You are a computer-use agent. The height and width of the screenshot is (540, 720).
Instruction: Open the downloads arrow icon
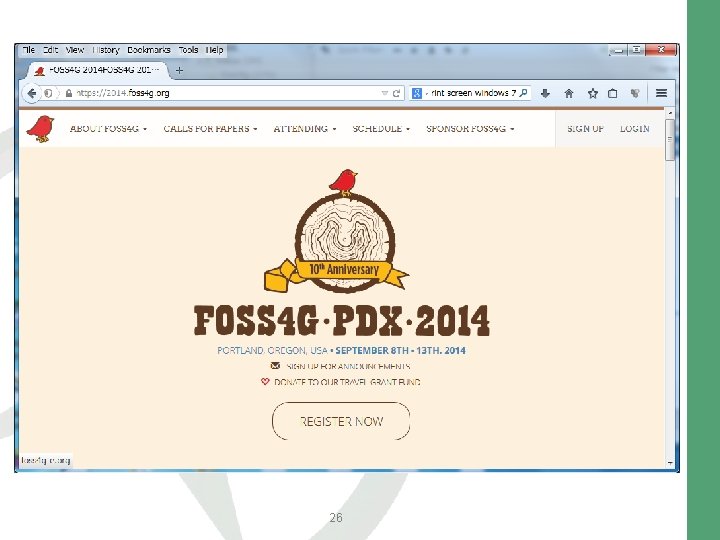pos(545,93)
